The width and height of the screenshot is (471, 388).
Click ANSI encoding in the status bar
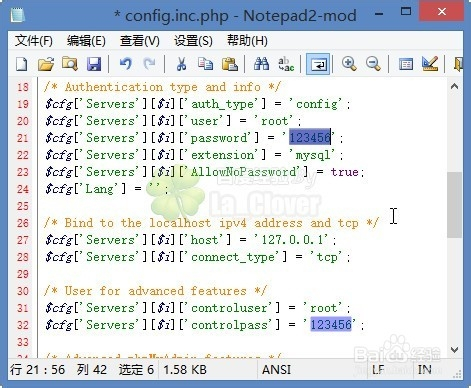(276, 370)
